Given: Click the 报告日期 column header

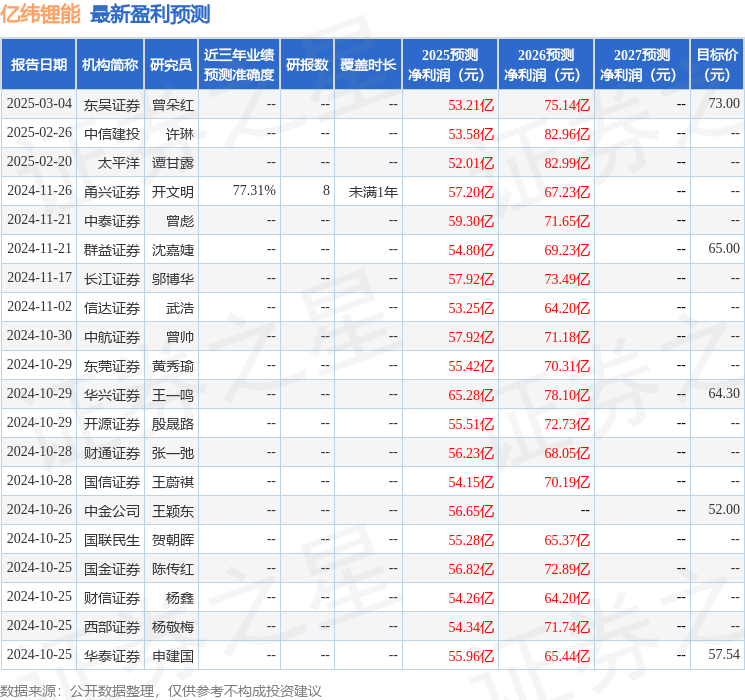Looking at the screenshot, I should tap(38, 65).
